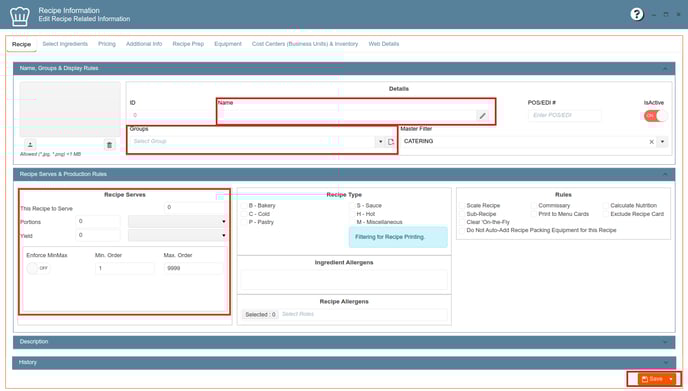The image size is (688, 391).
Task: Collapse the Name, Groups & Display Rules section
Action: pyautogui.click(x=665, y=68)
